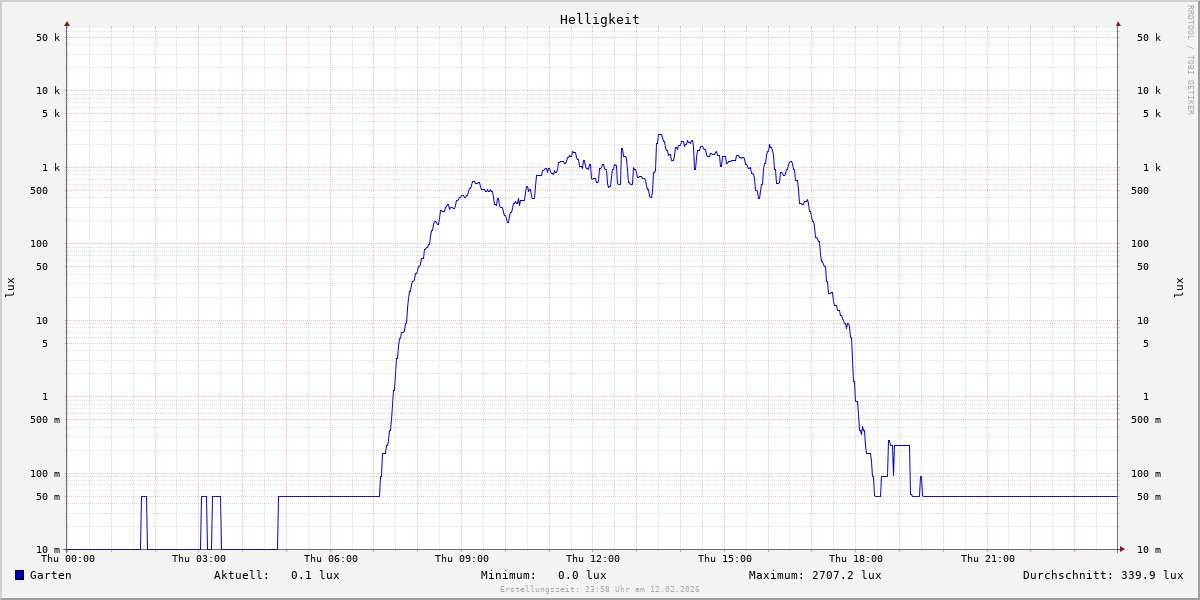The height and width of the screenshot is (600, 1200).
Task: Click the 'Thu 15:00' time axis label
Action: tap(725, 559)
